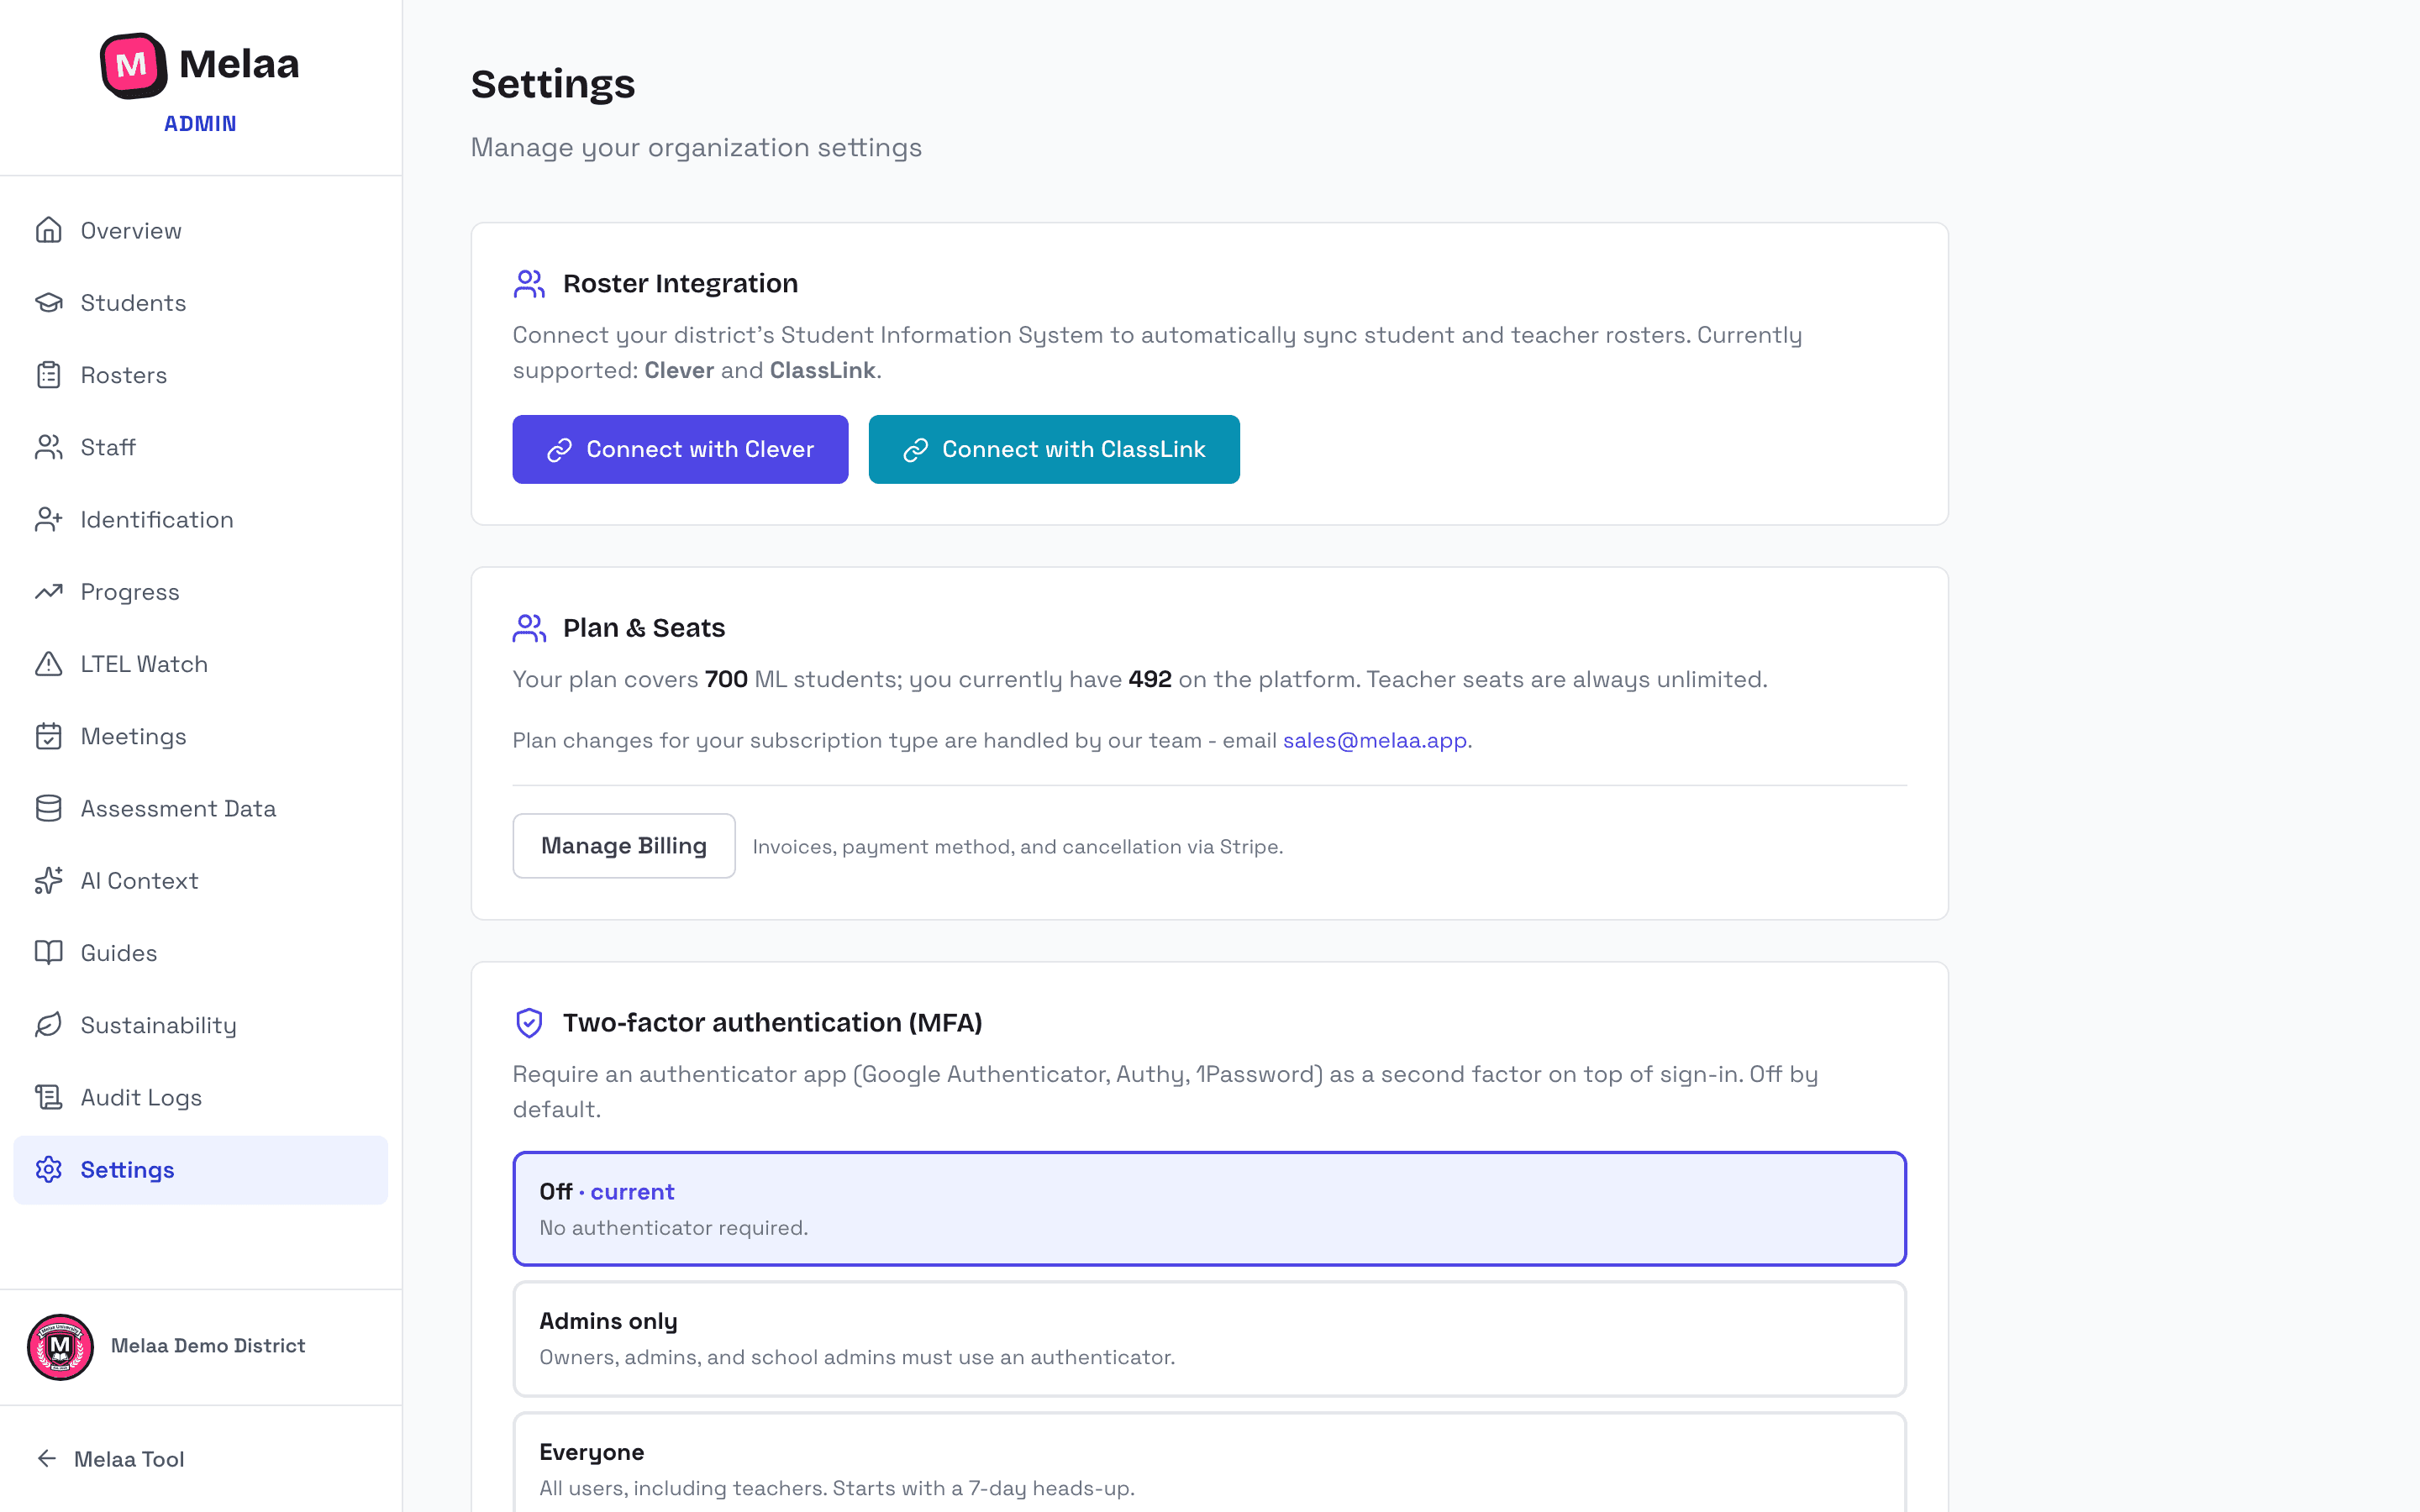2420x1512 pixels.
Task: Click 'Manage your organization settings' subtitle
Action: tap(696, 147)
